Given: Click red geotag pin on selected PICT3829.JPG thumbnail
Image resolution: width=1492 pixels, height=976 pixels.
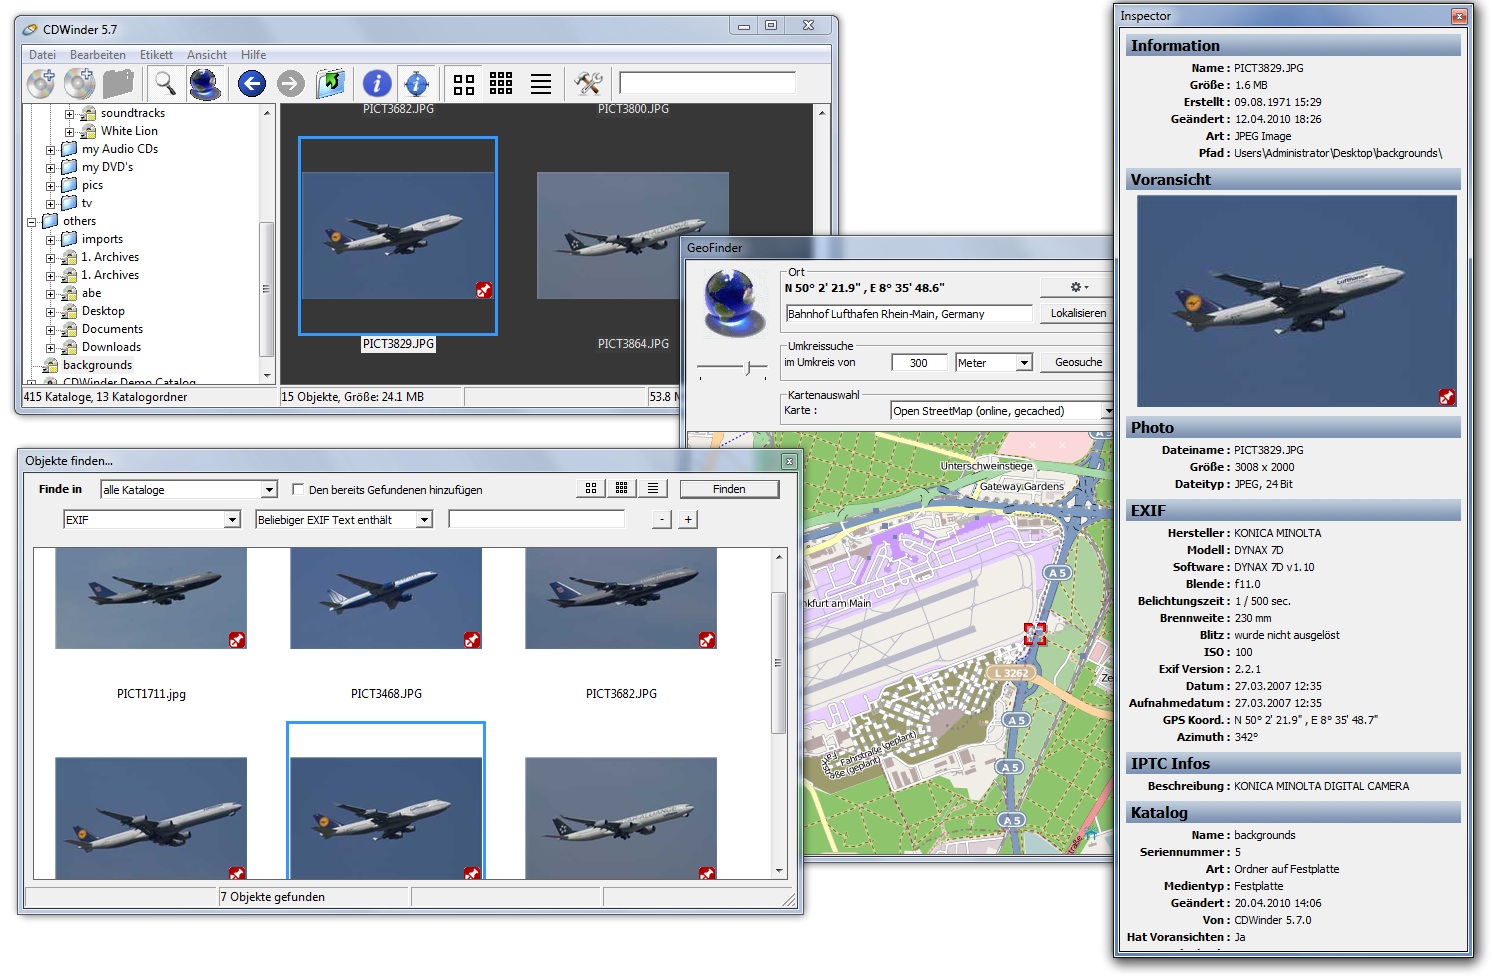Looking at the screenshot, I should [484, 290].
